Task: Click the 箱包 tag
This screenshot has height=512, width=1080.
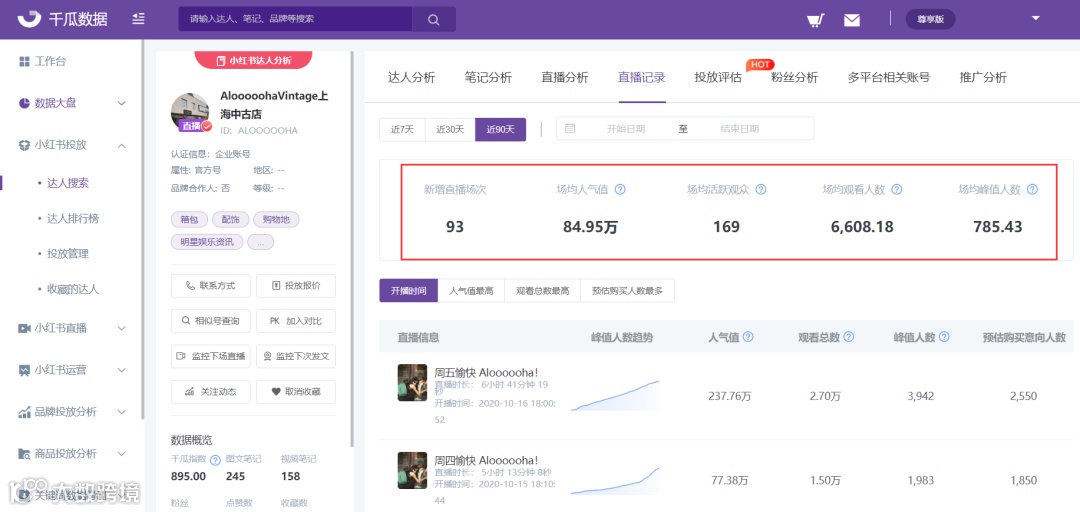Action: coord(189,220)
